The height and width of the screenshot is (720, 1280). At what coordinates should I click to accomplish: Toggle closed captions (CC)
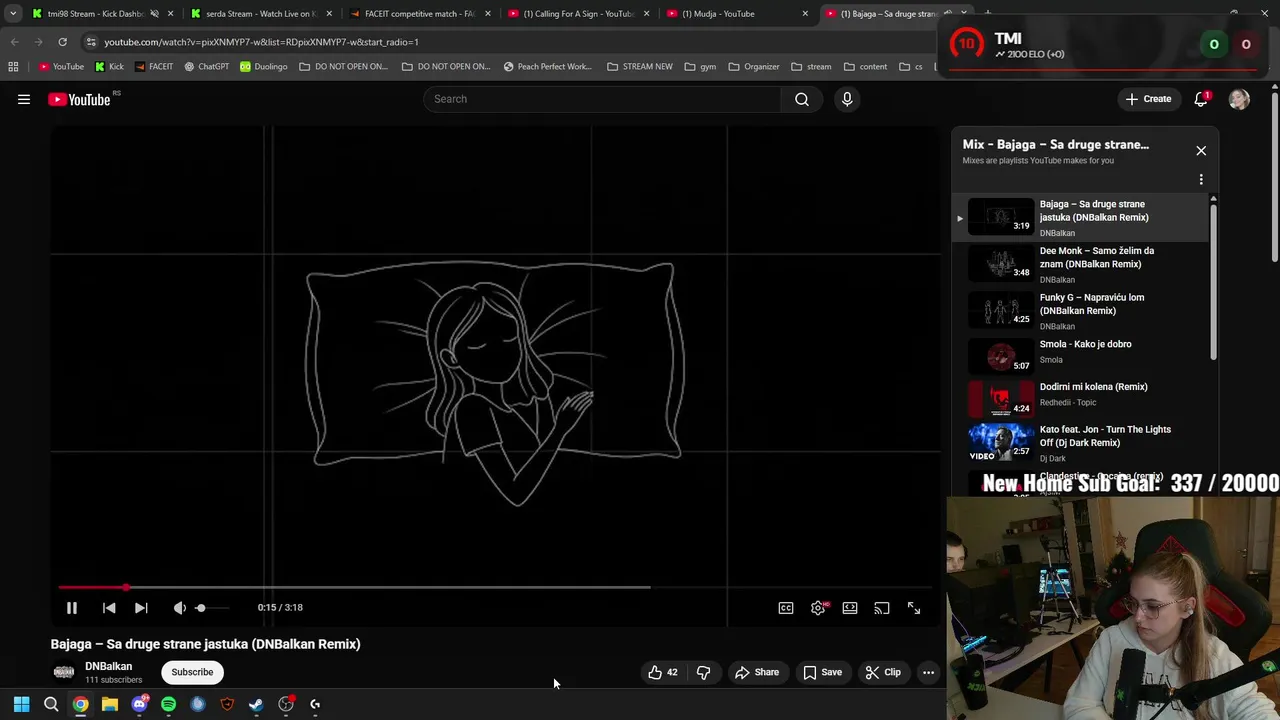point(786,608)
